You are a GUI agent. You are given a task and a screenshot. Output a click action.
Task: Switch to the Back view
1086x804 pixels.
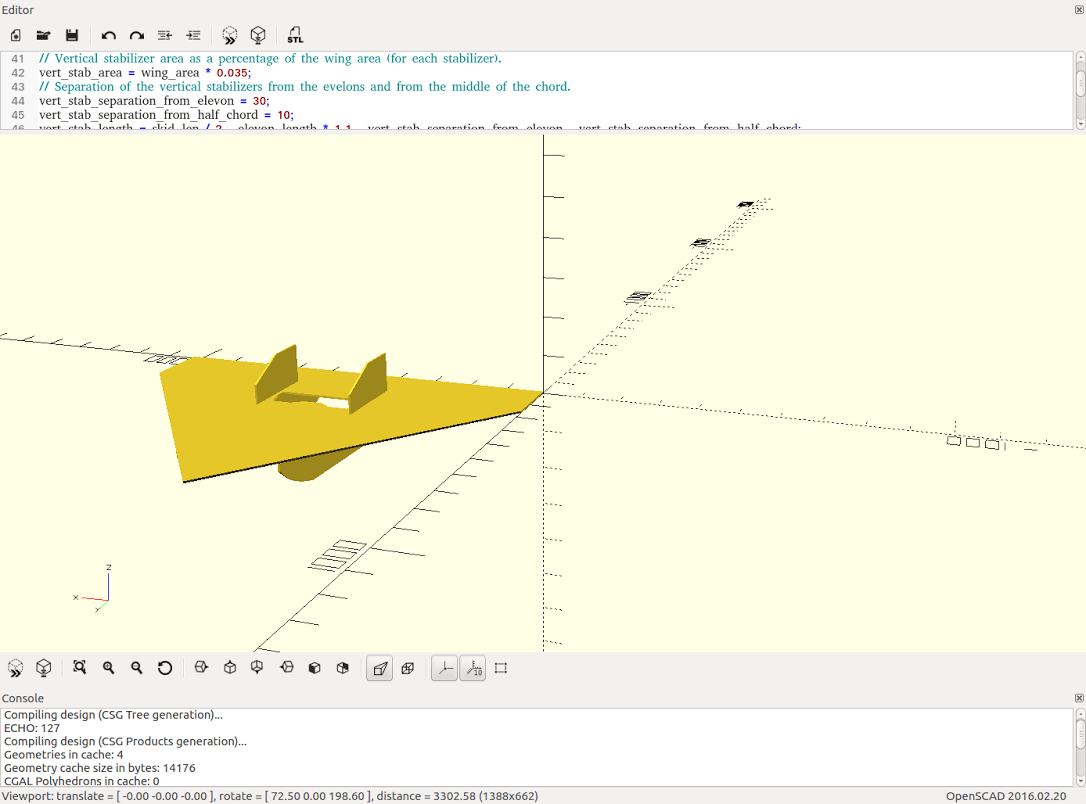tap(343, 668)
